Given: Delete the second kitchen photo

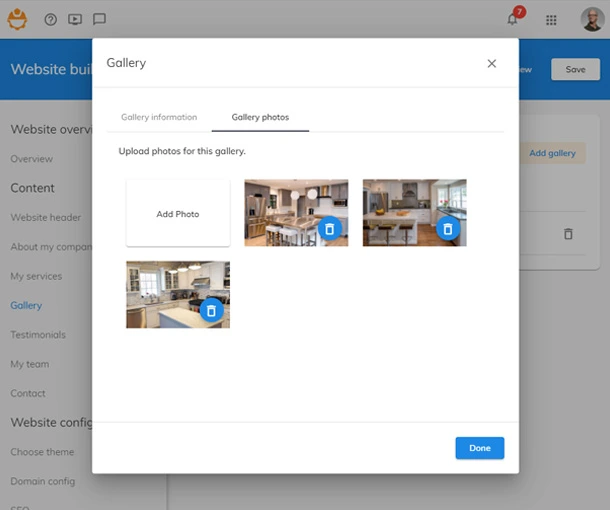Looking at the screenshot, I should pyautogui.click(x=447, y=229).
